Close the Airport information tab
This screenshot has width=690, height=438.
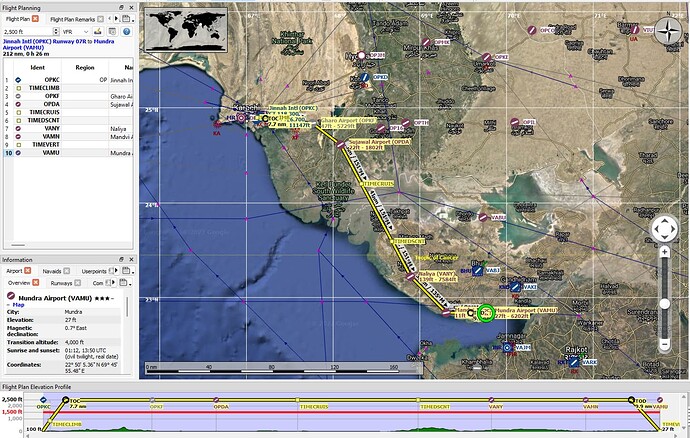[x=27, y=270]
